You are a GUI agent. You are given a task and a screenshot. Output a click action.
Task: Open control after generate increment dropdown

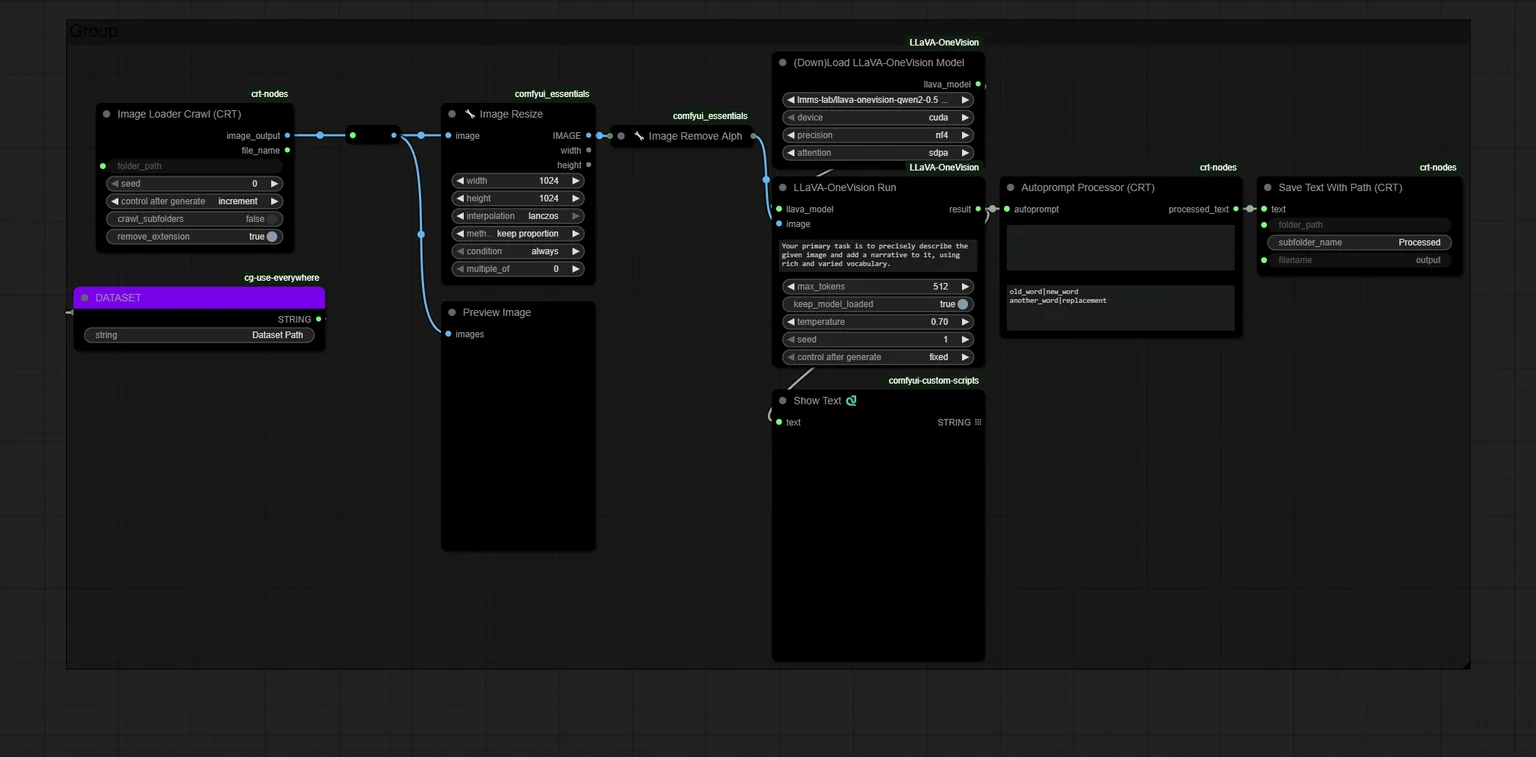(195, 201)
